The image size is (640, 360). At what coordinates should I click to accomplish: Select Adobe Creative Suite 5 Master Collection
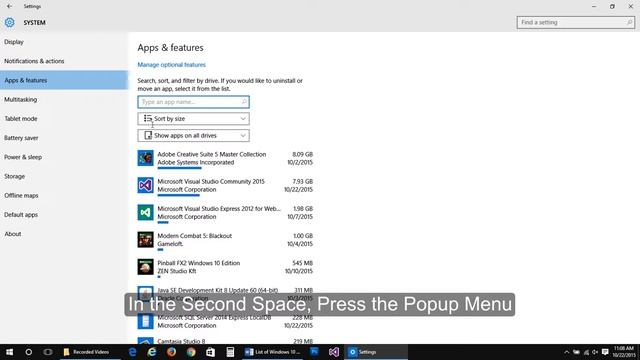tap(225, 159)
